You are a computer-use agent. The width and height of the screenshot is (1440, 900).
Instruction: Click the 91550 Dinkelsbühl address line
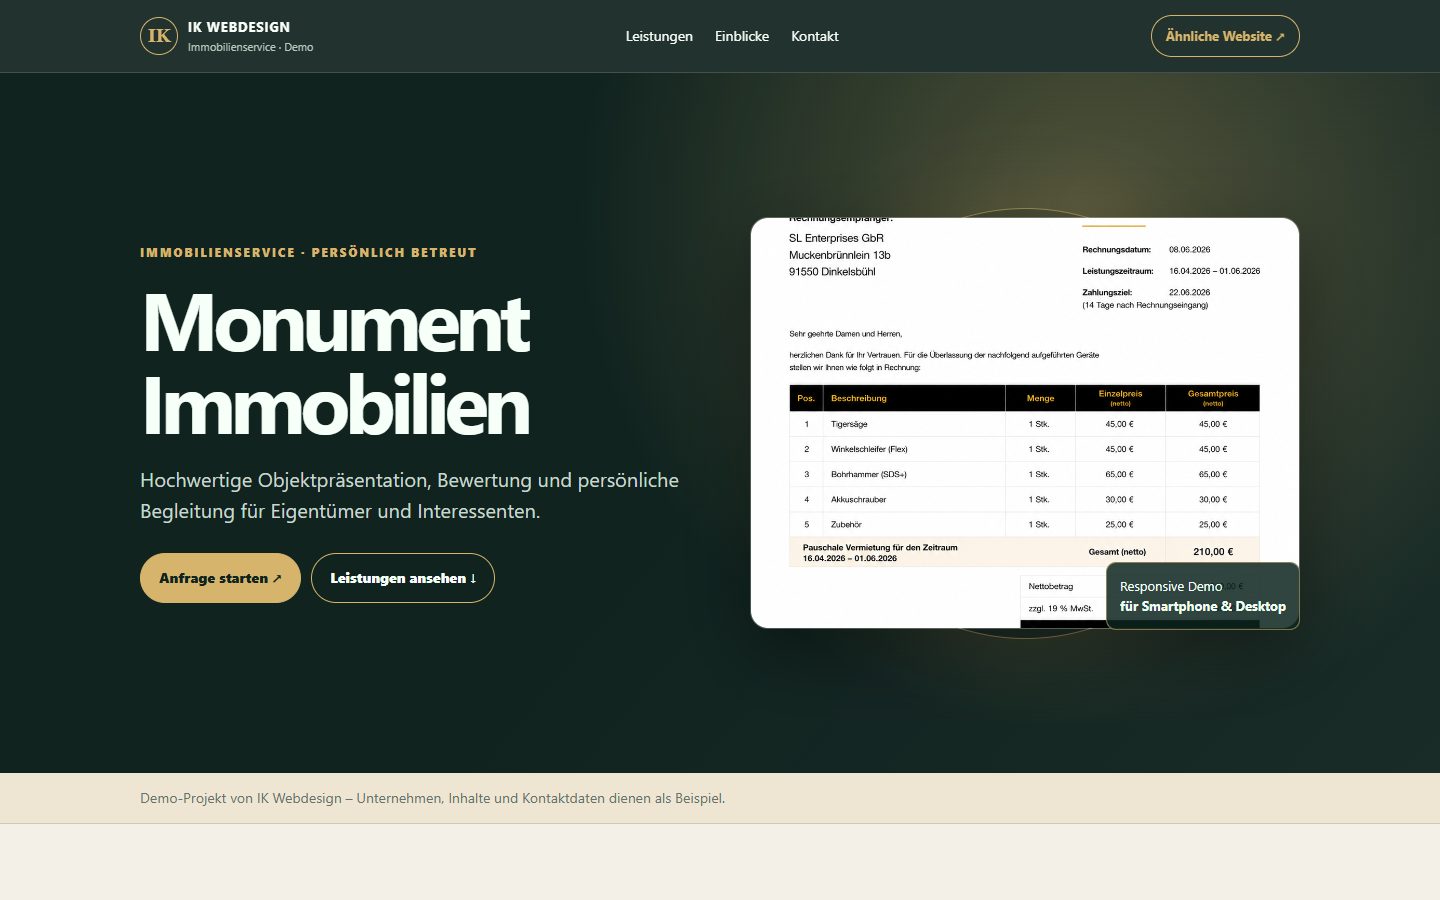point(832,272)
